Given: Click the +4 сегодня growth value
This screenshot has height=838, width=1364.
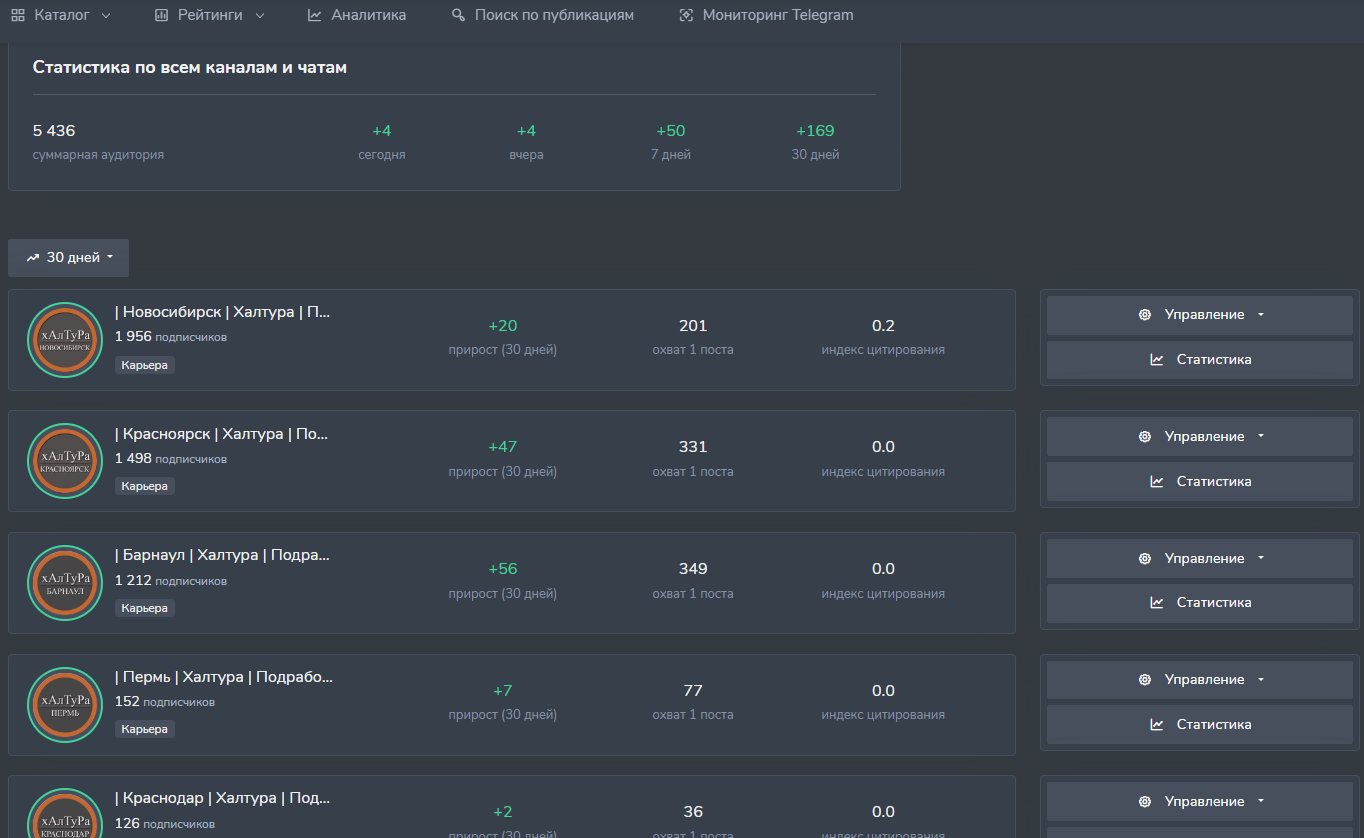Looking at the screenshot, I should 382,131.
